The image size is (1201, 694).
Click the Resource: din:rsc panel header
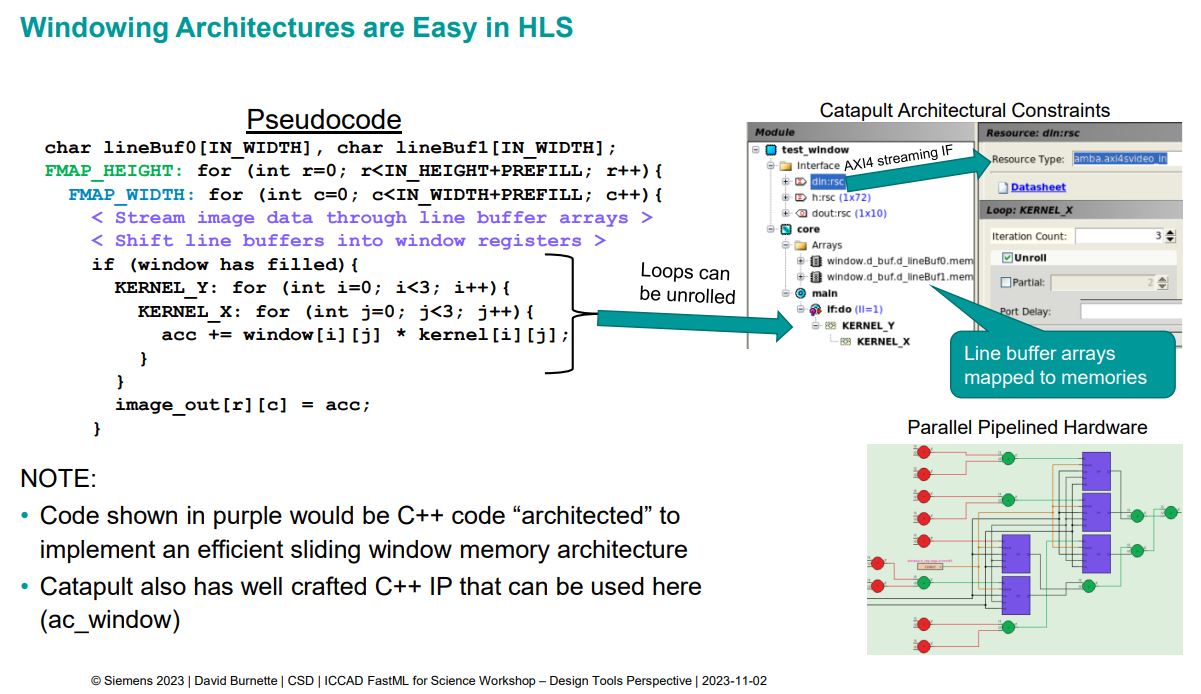[1082, 133]
